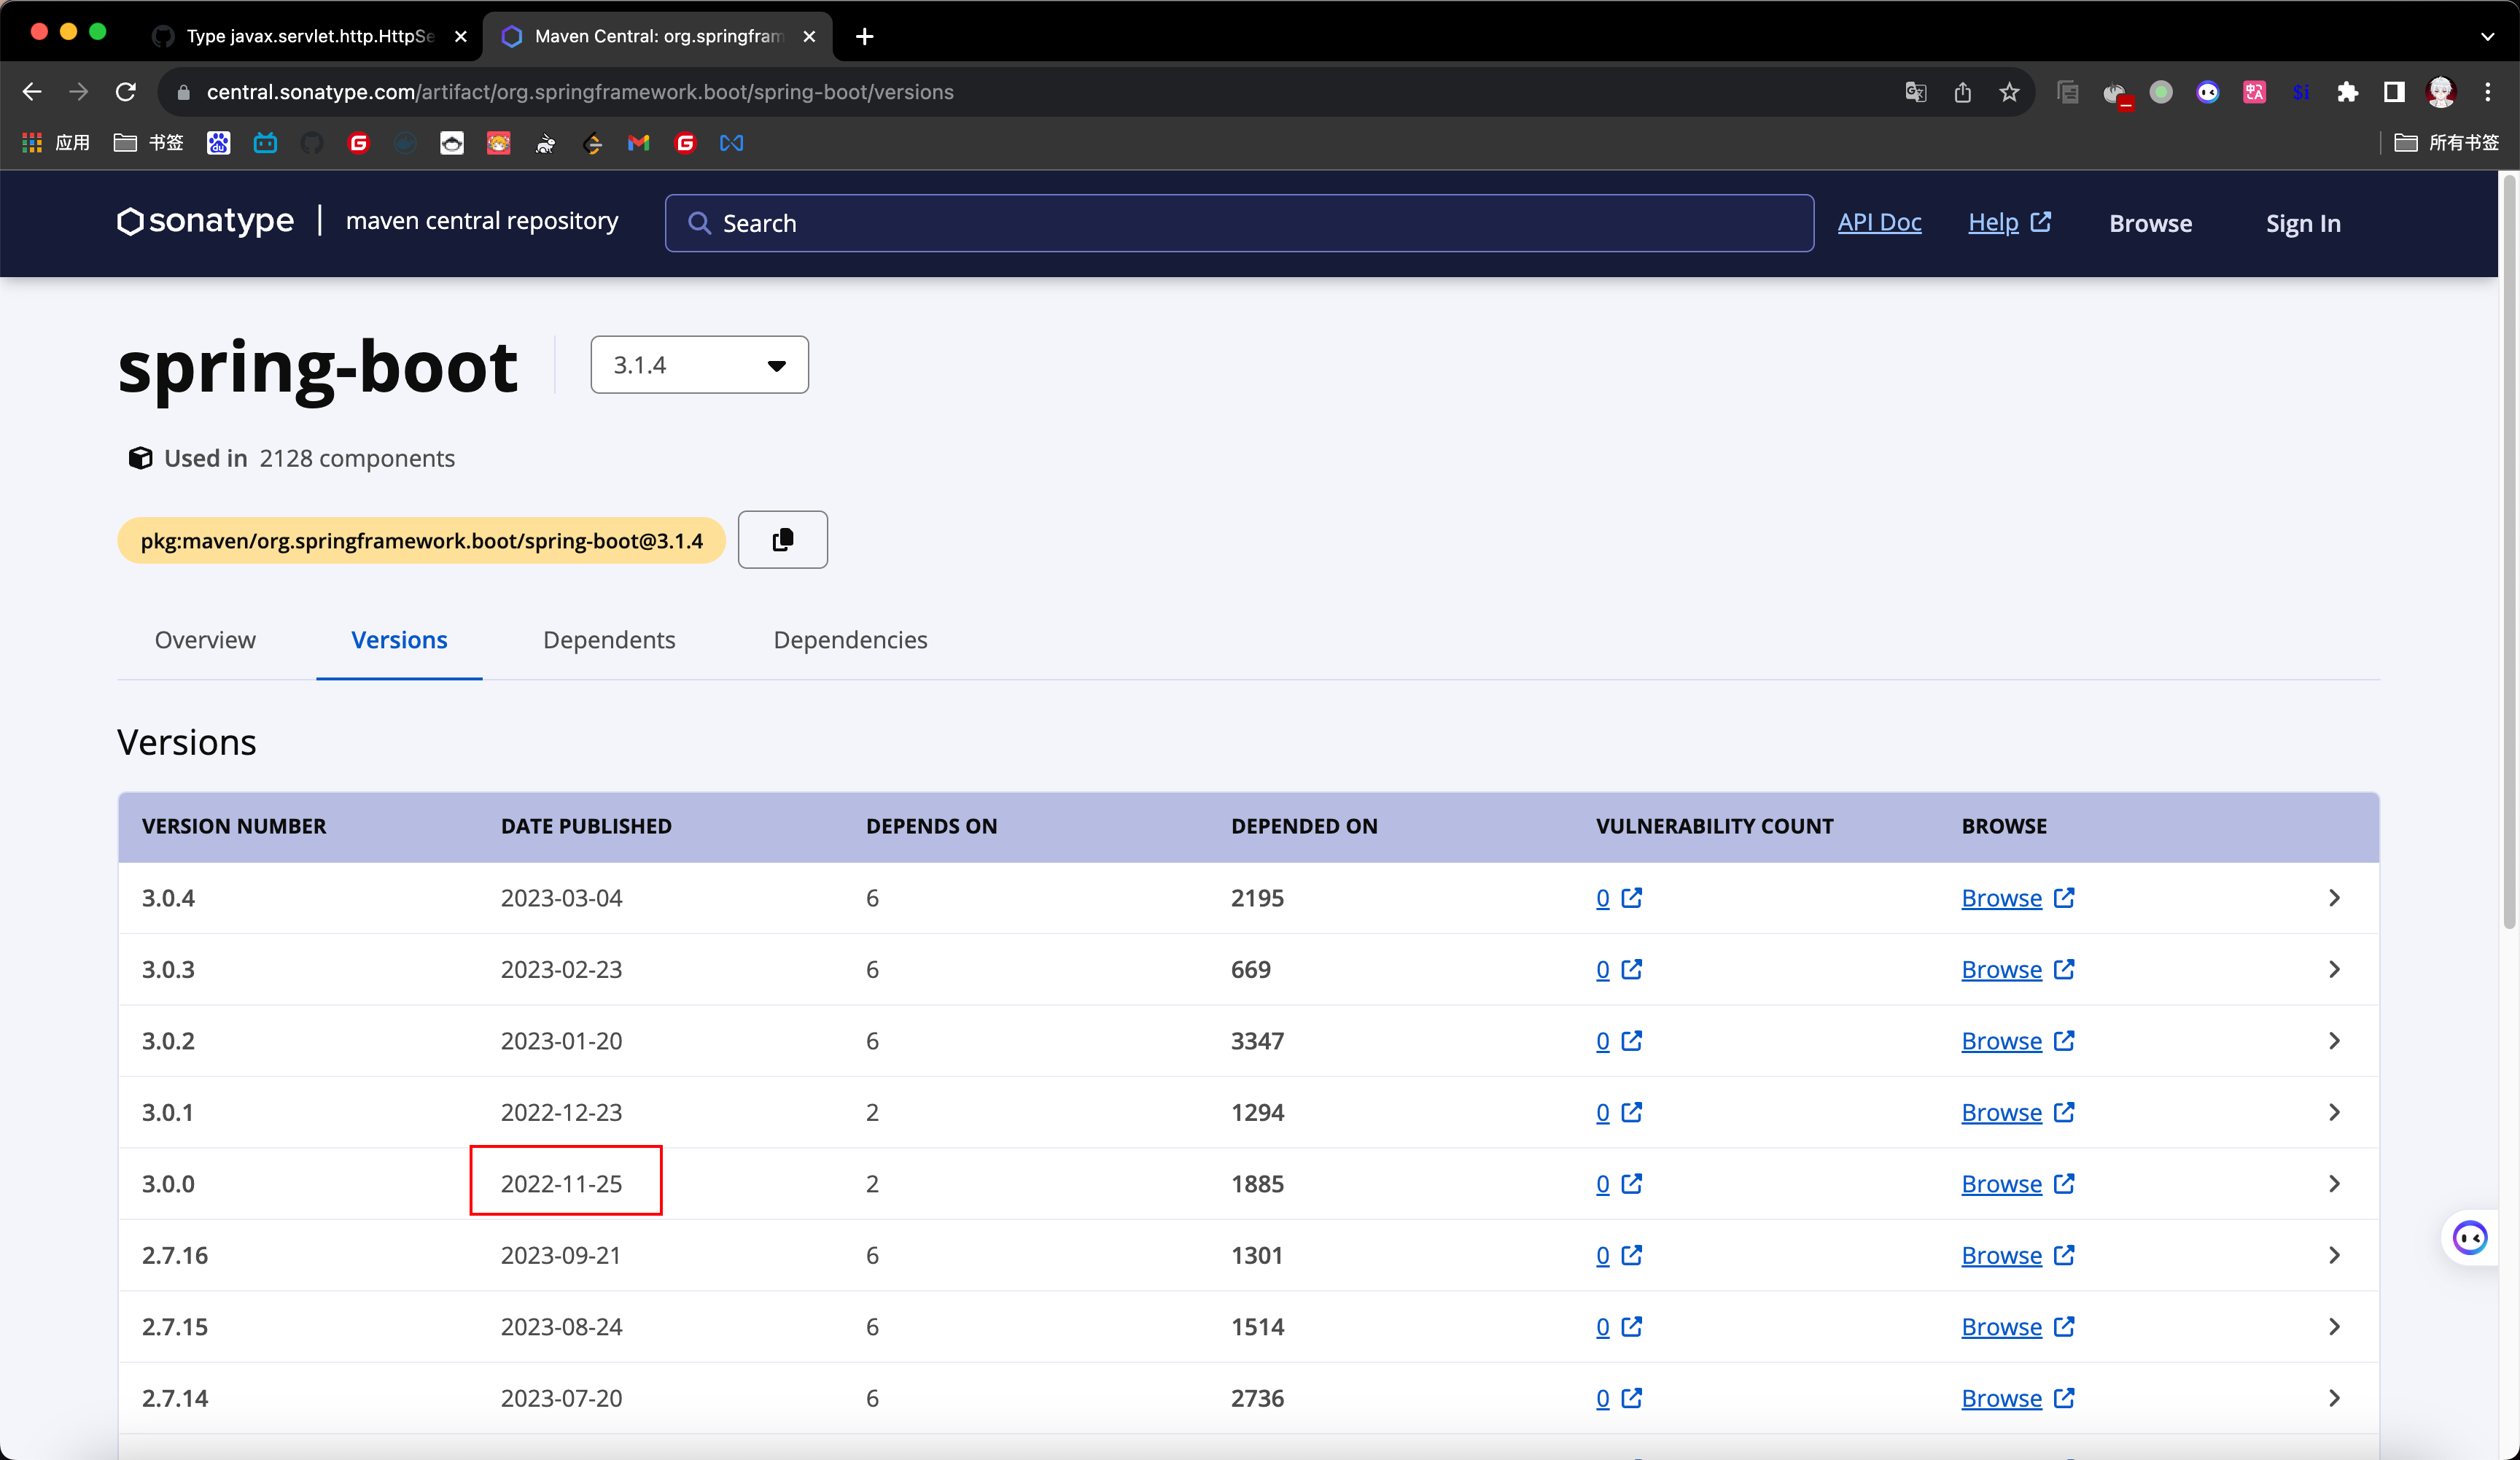Switch to the Overview tab
Image resolution: width=2520 pixels, height=1460 pixels.
205,640
